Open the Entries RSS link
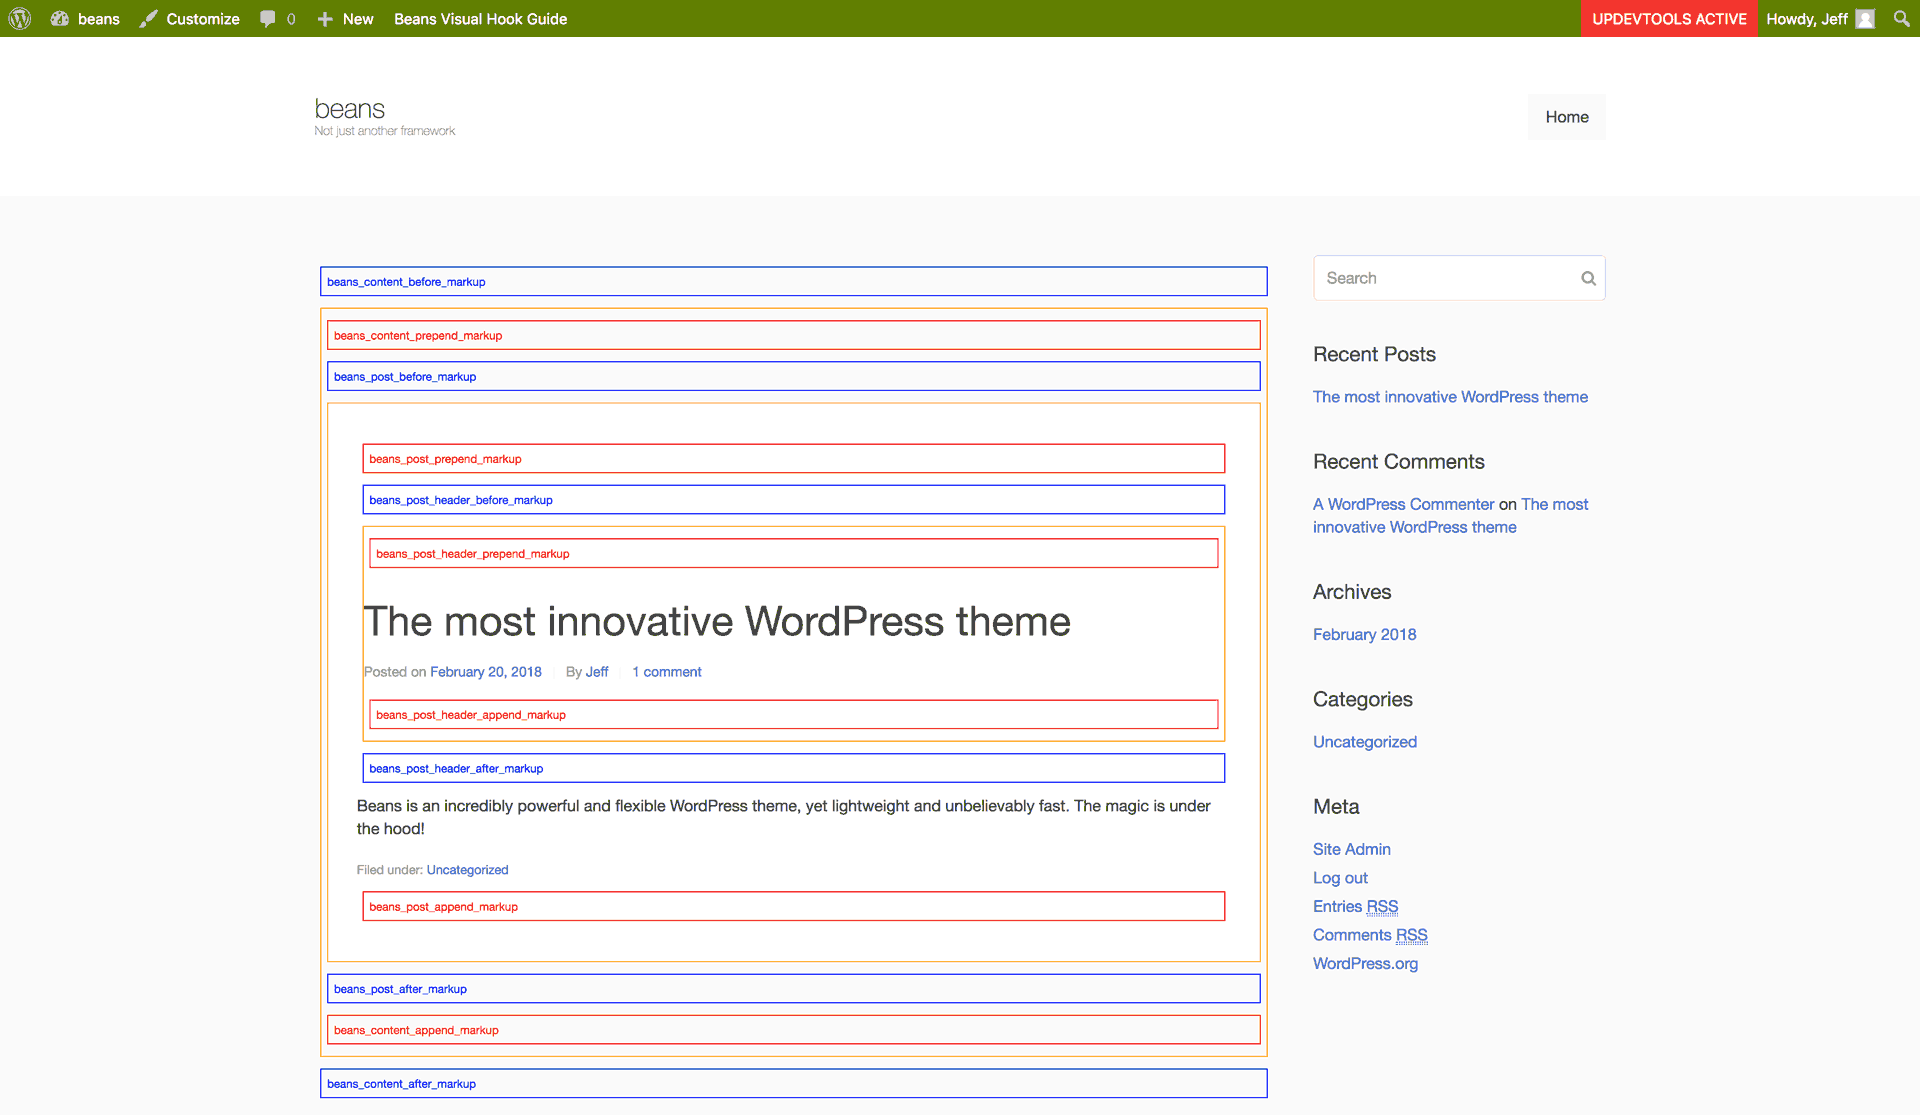Viewport: 1920px width, 1115px height. [x=1355, y=906]
